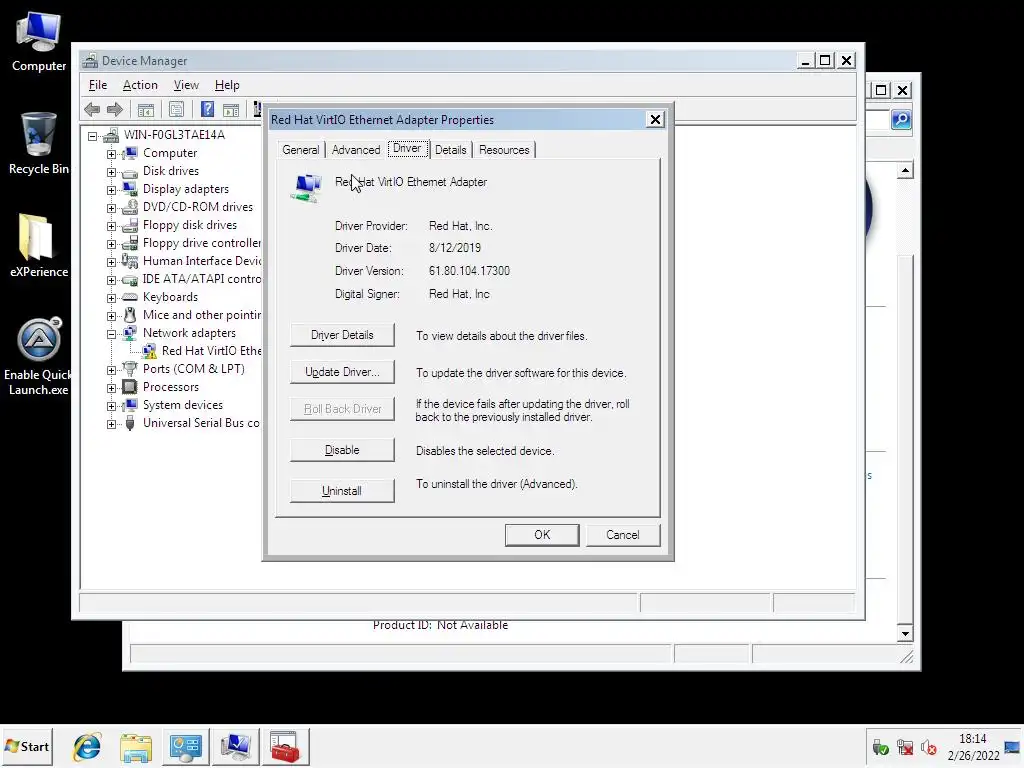Screen dimensions: 1024x768
Task: Select the Recycle Bin desktop icon
Action: click(39, 144)
